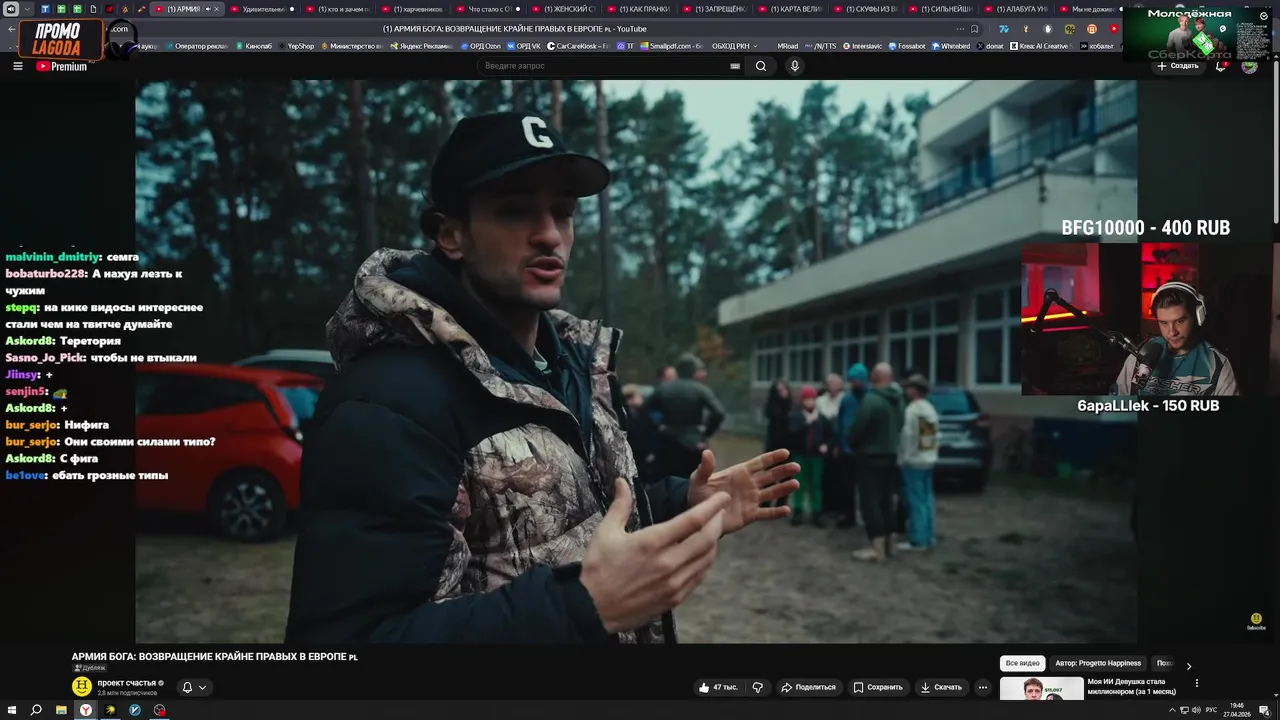Click the video player to pause

click(x=636, y=361)
